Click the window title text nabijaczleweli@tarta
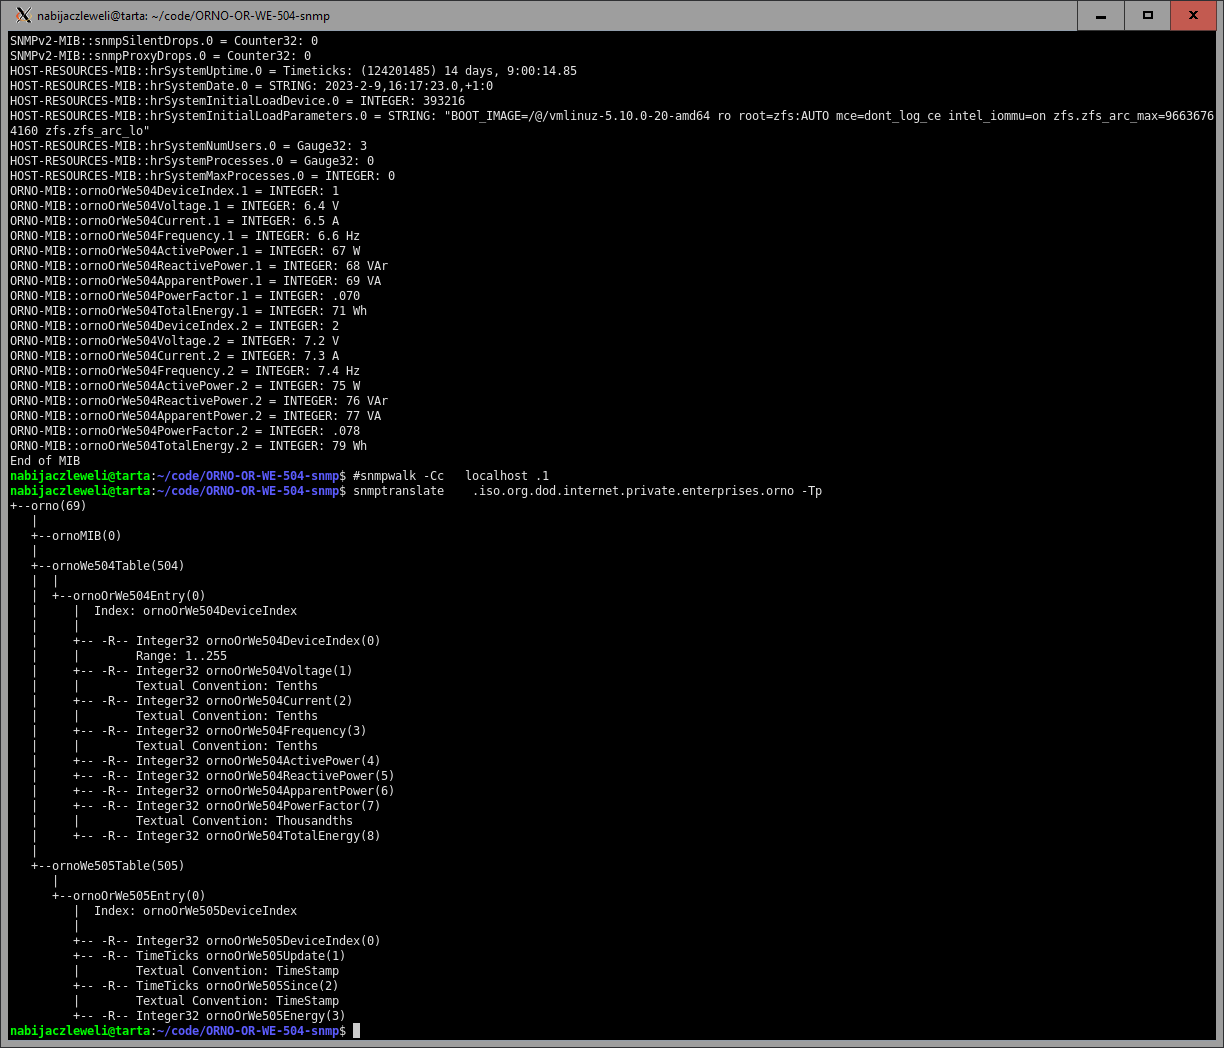The height and width of the screenshot is (1048, 1224). [x=183, y=16]
